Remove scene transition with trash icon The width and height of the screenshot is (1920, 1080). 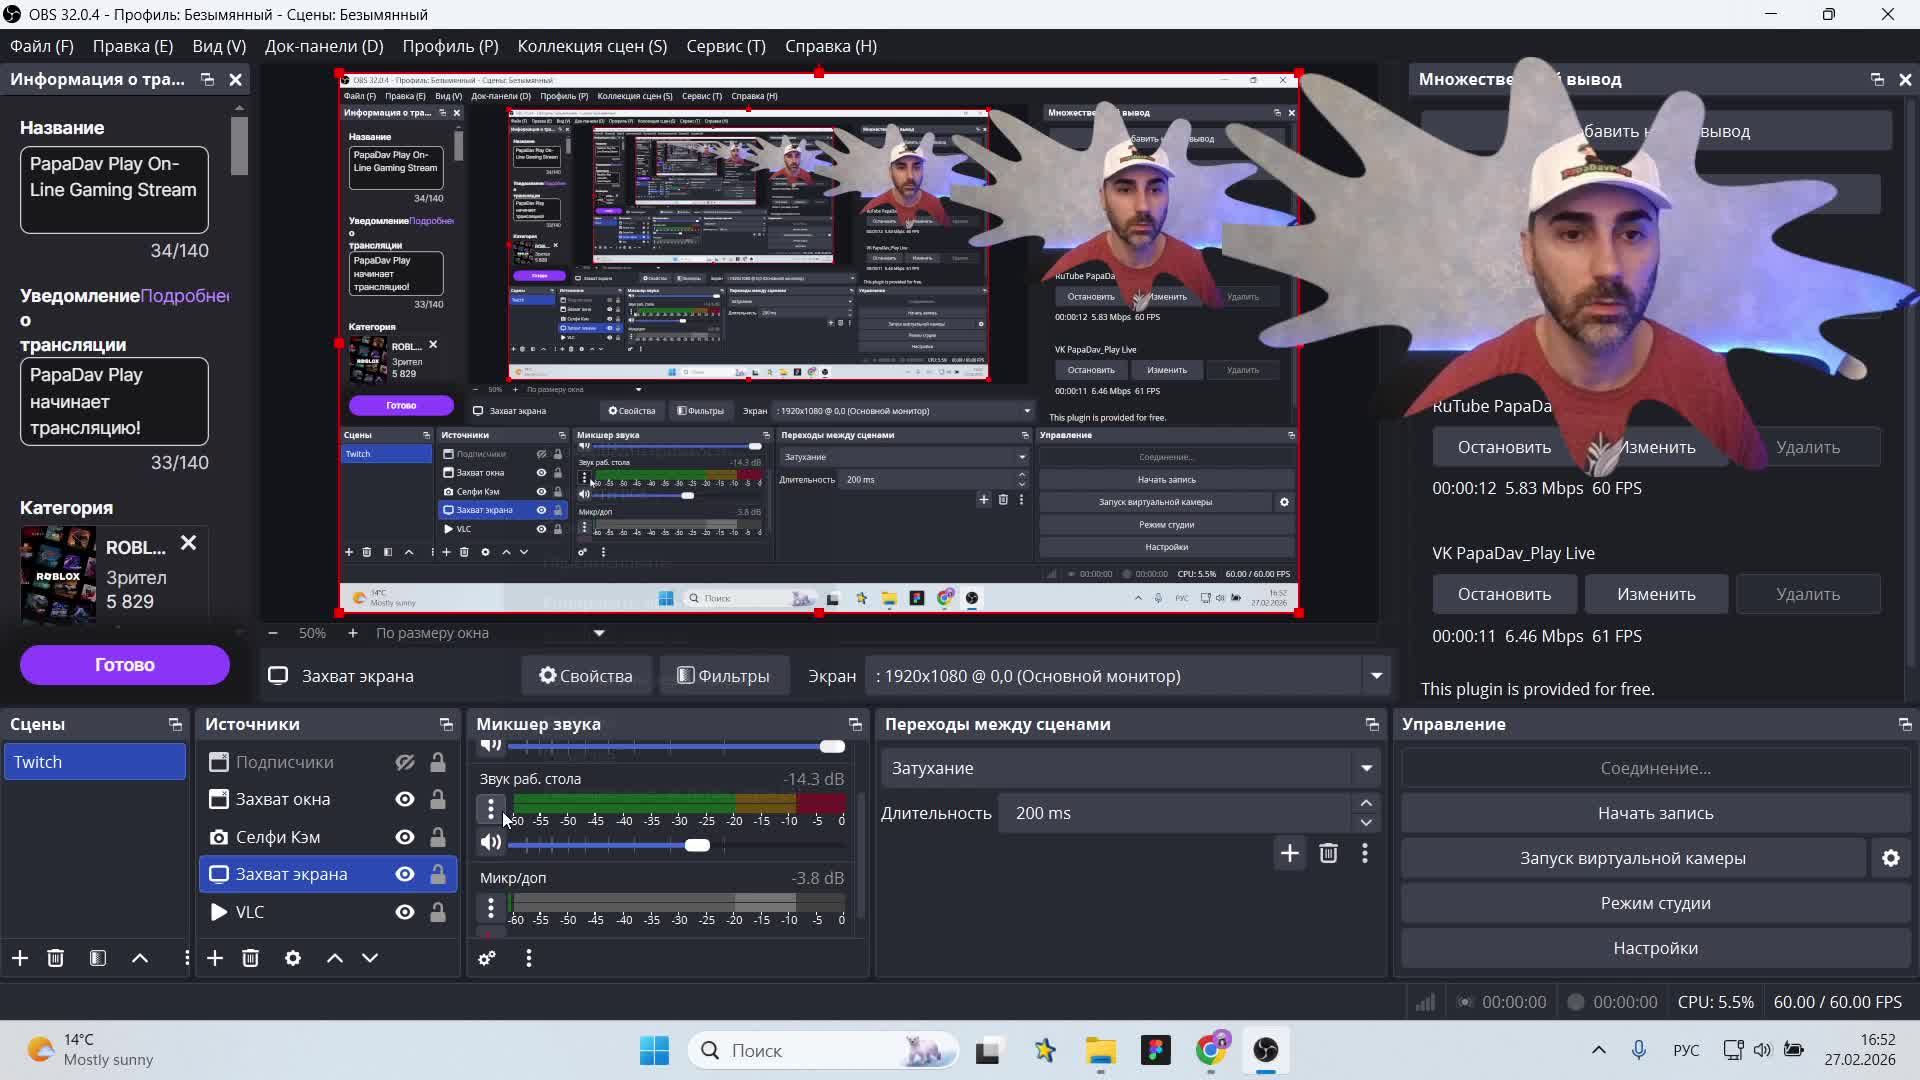1328,853
